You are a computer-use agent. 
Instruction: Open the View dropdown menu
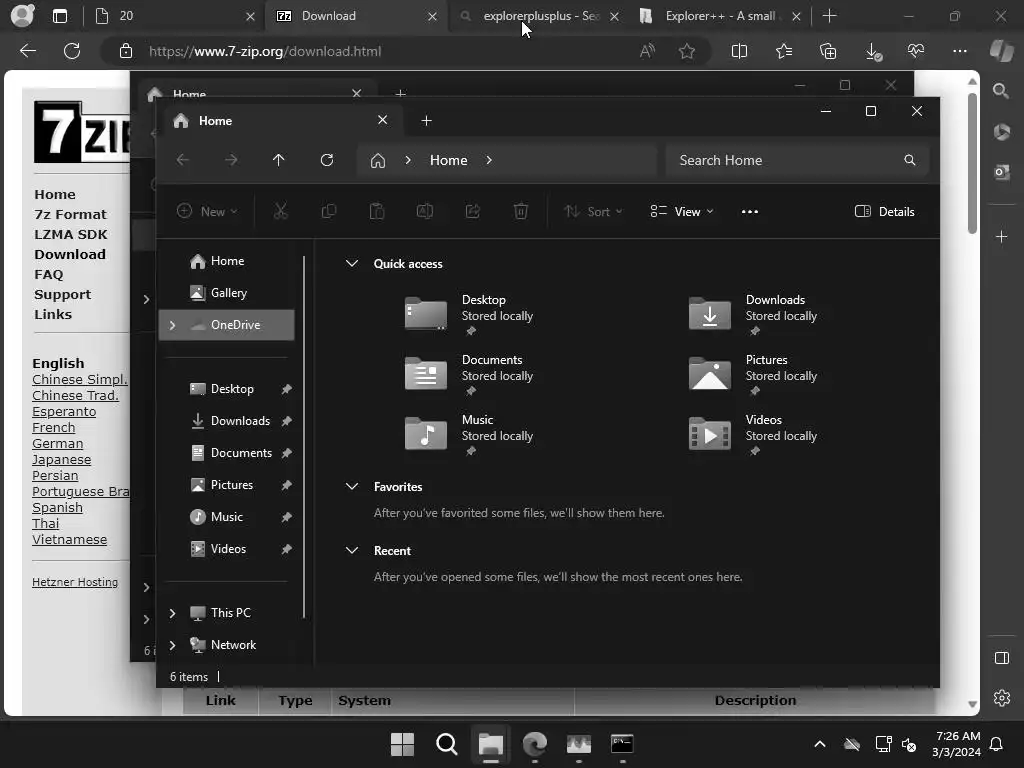(682, 212)
